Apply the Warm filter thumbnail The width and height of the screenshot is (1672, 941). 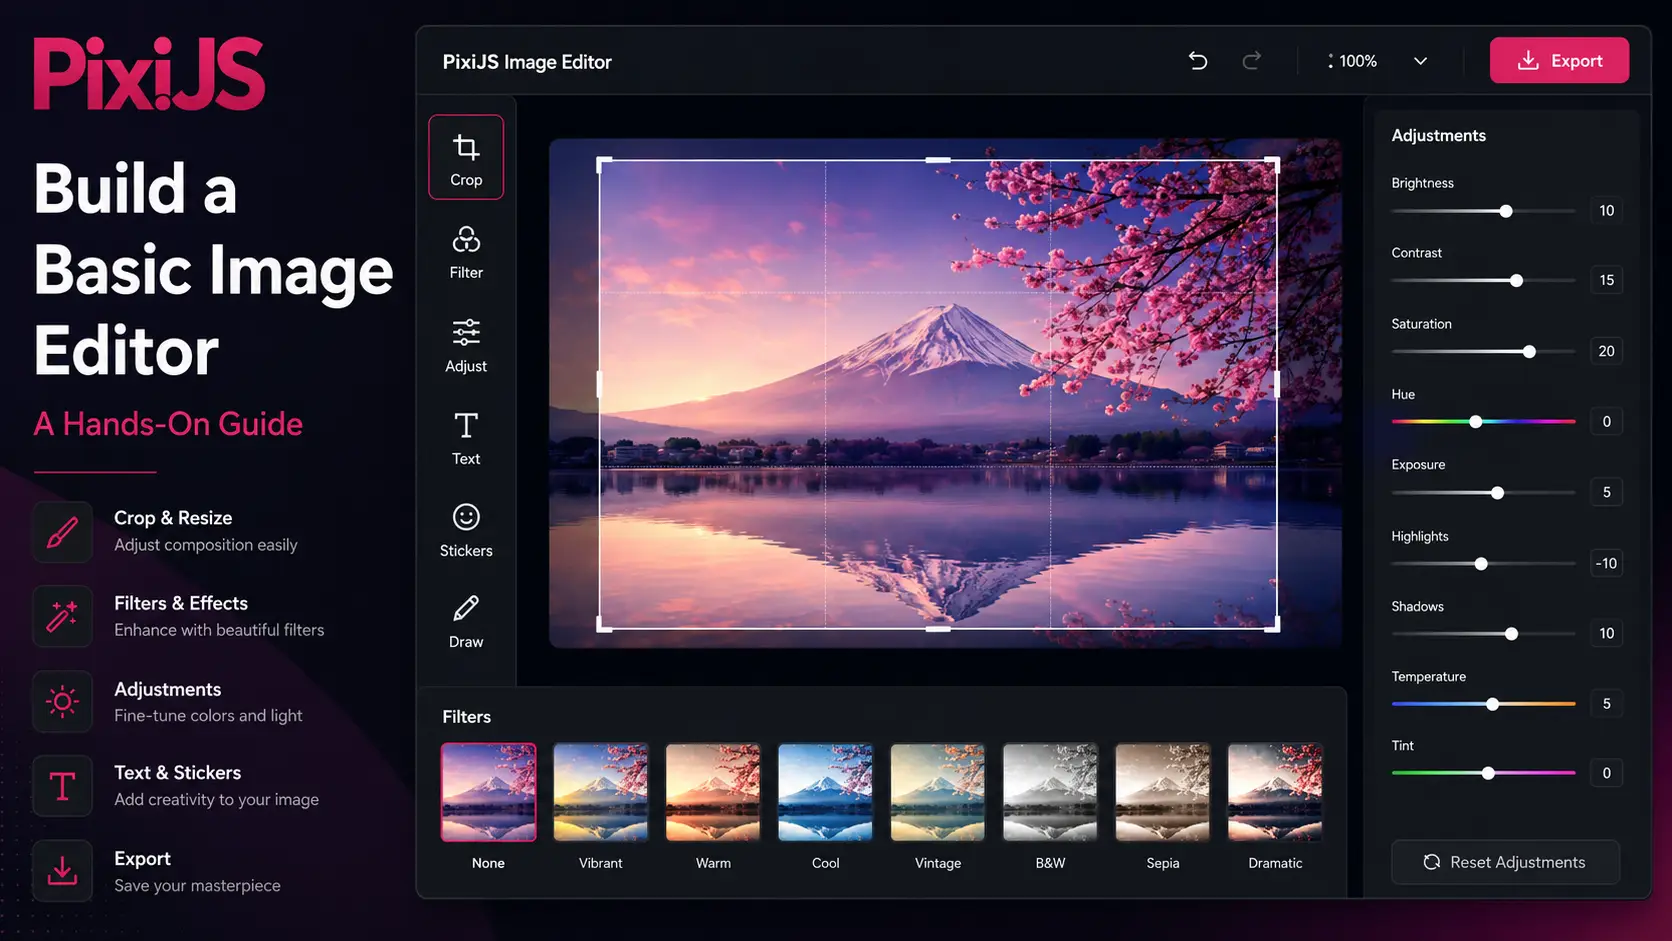713,792
